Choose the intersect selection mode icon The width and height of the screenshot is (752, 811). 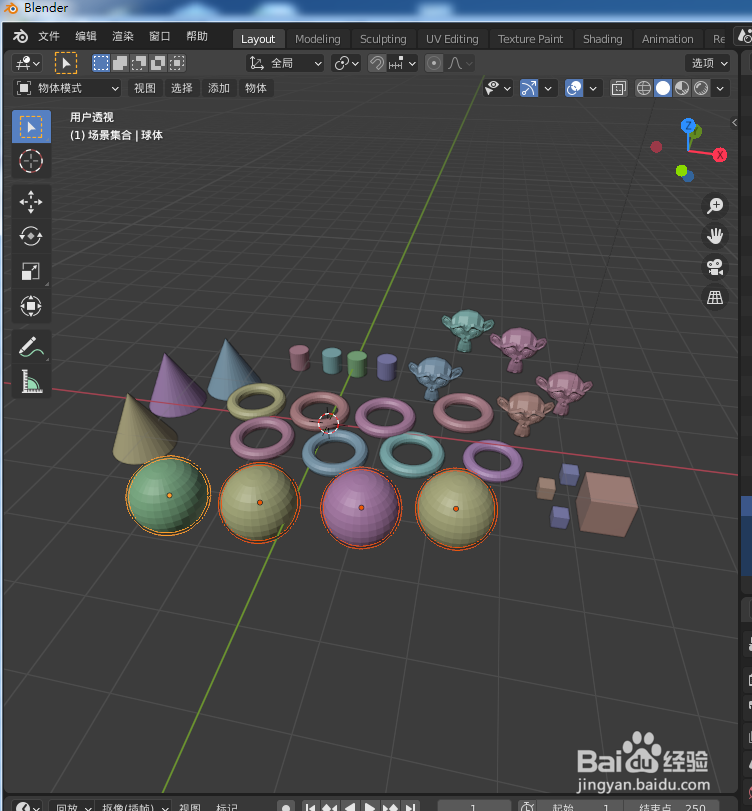177,64
